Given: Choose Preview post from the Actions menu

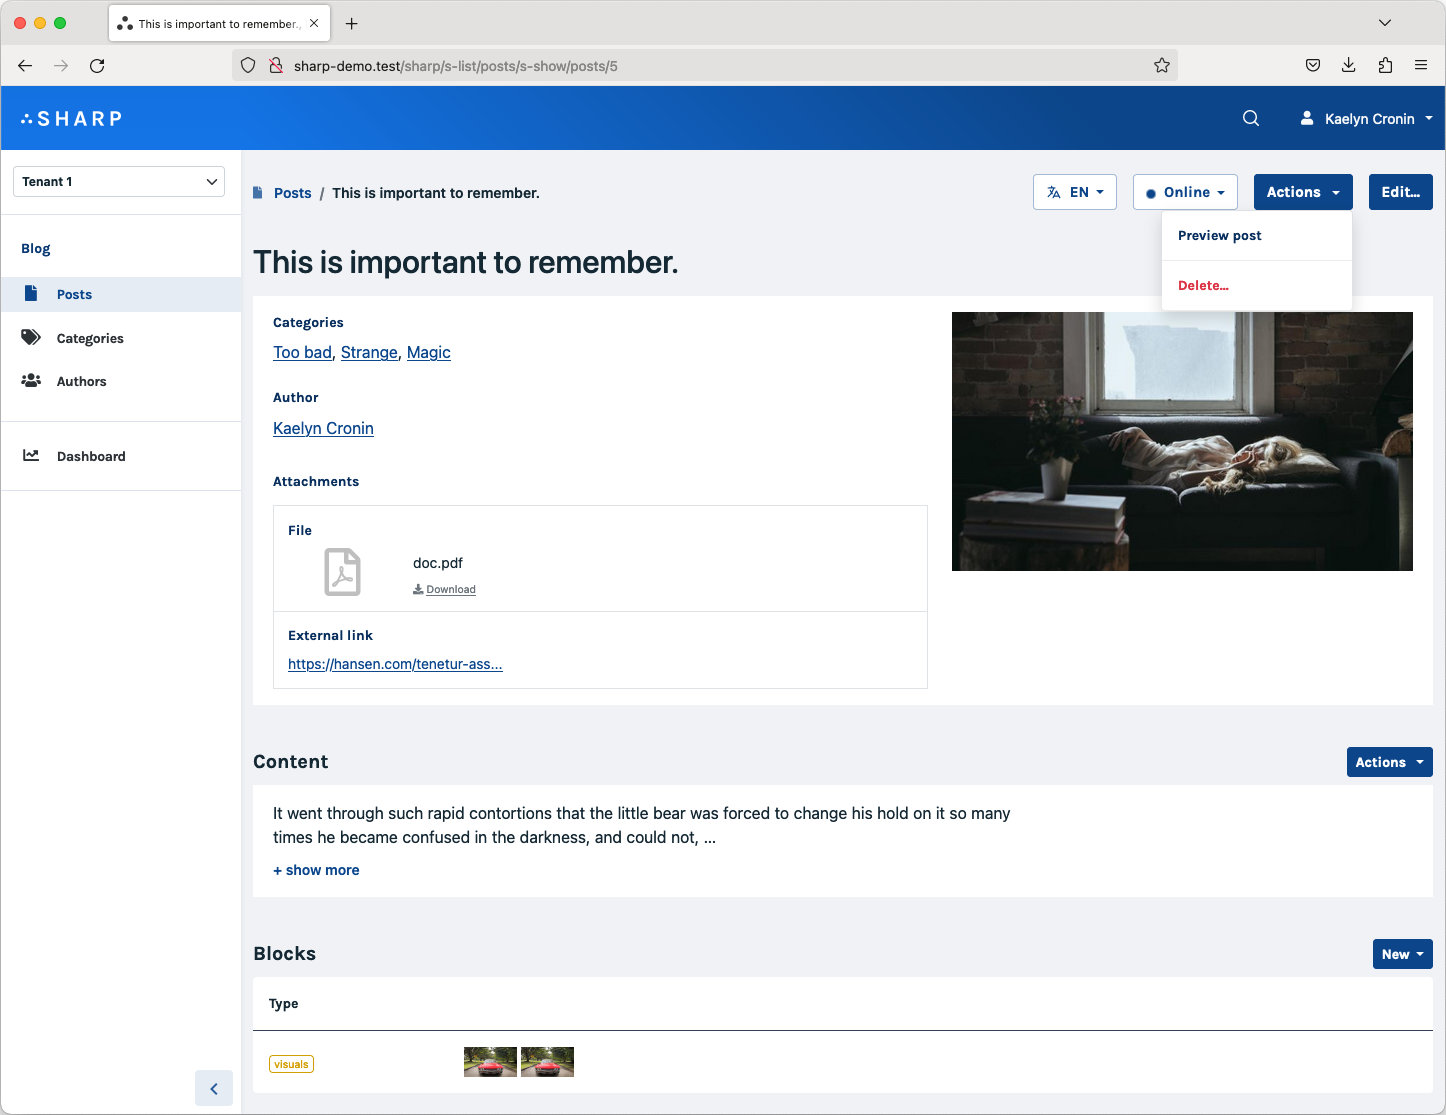Looking at the screenshot, I should pyautogui.click(x=1257, y=236).
